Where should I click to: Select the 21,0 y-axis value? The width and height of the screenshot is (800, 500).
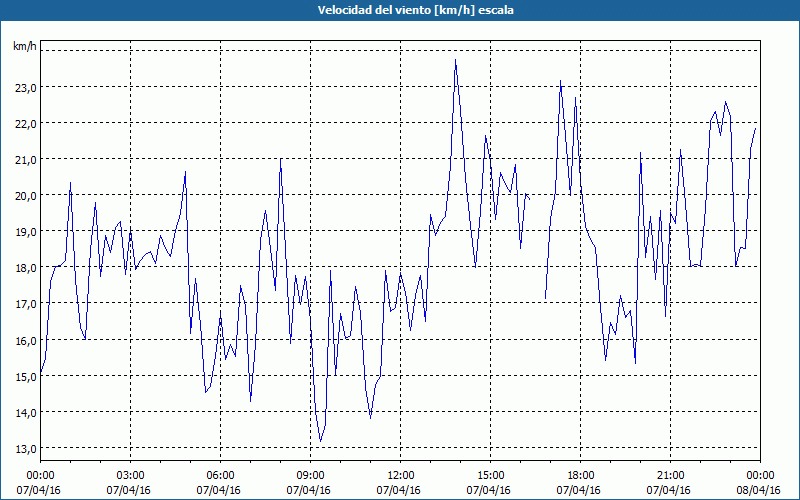point(26,160)
